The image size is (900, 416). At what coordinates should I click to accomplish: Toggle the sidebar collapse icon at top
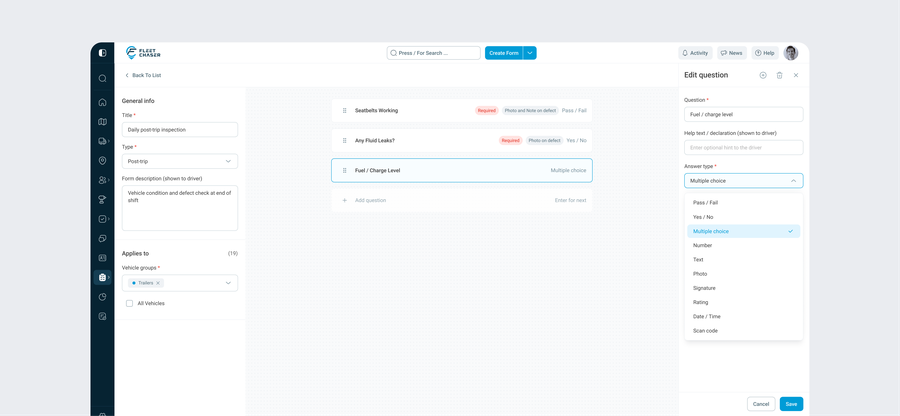[102, 53]
